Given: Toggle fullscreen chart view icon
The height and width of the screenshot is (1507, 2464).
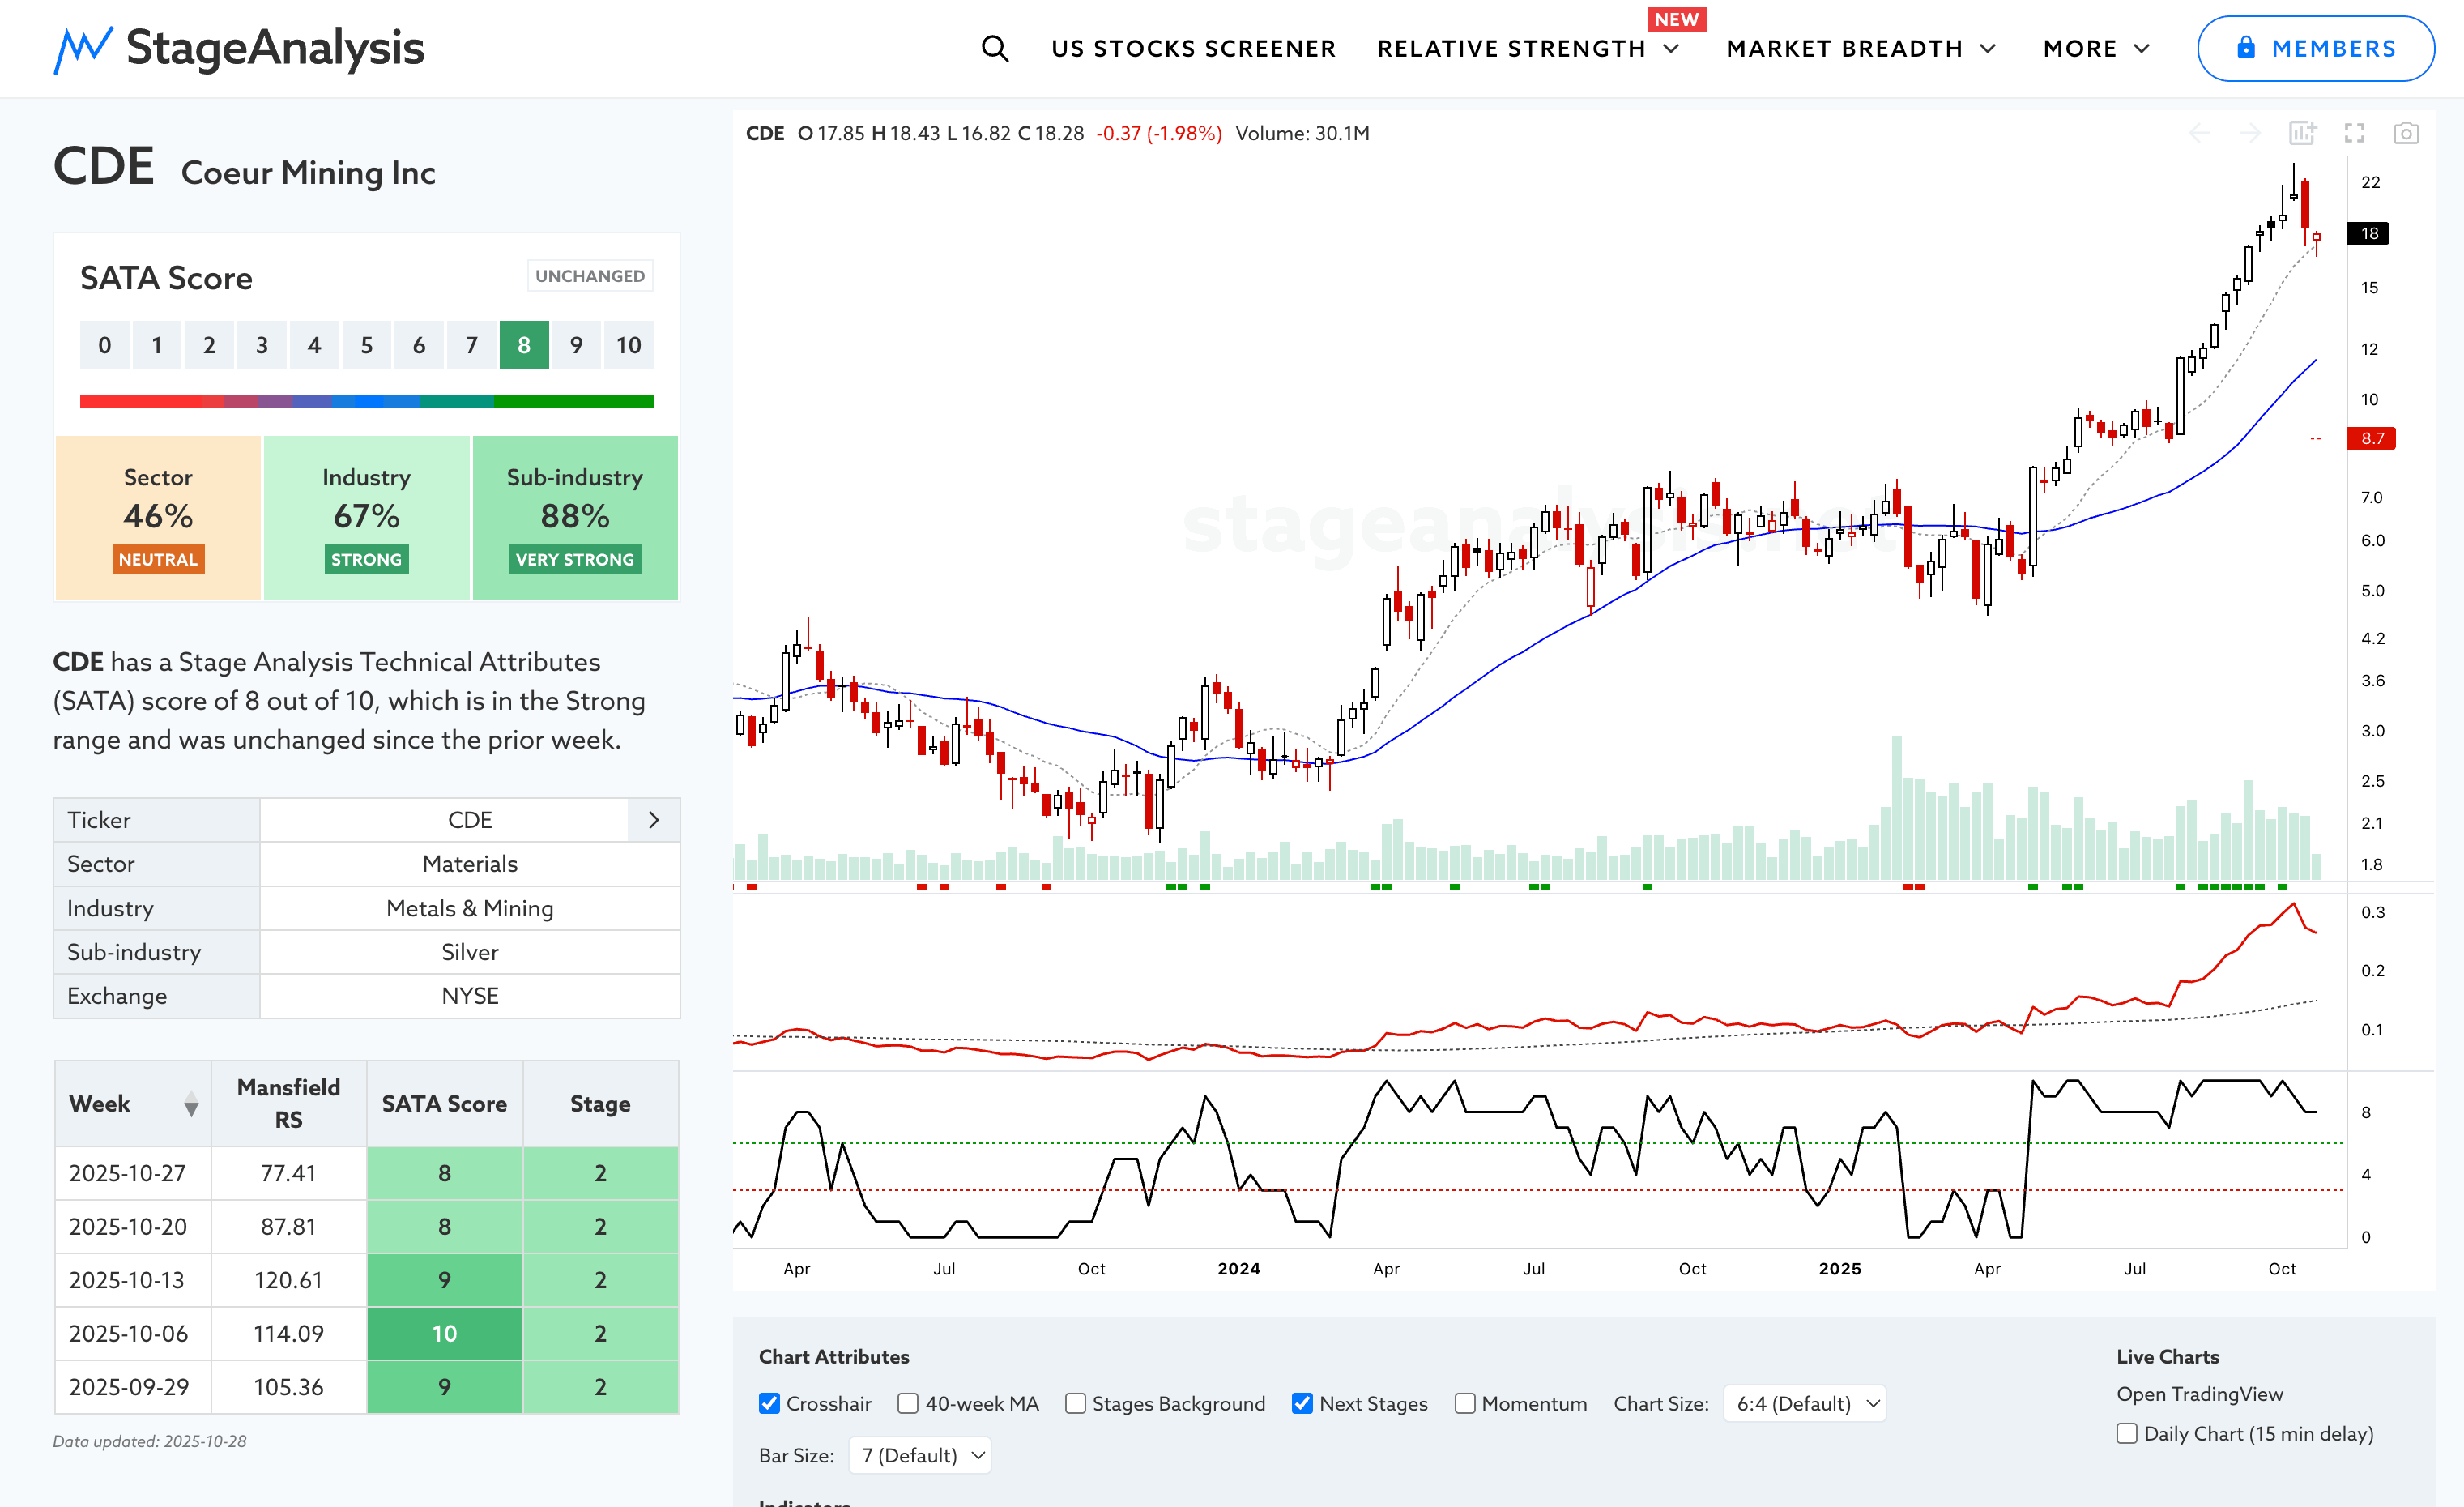Looking at the screenshot, I should [2354, 133].
